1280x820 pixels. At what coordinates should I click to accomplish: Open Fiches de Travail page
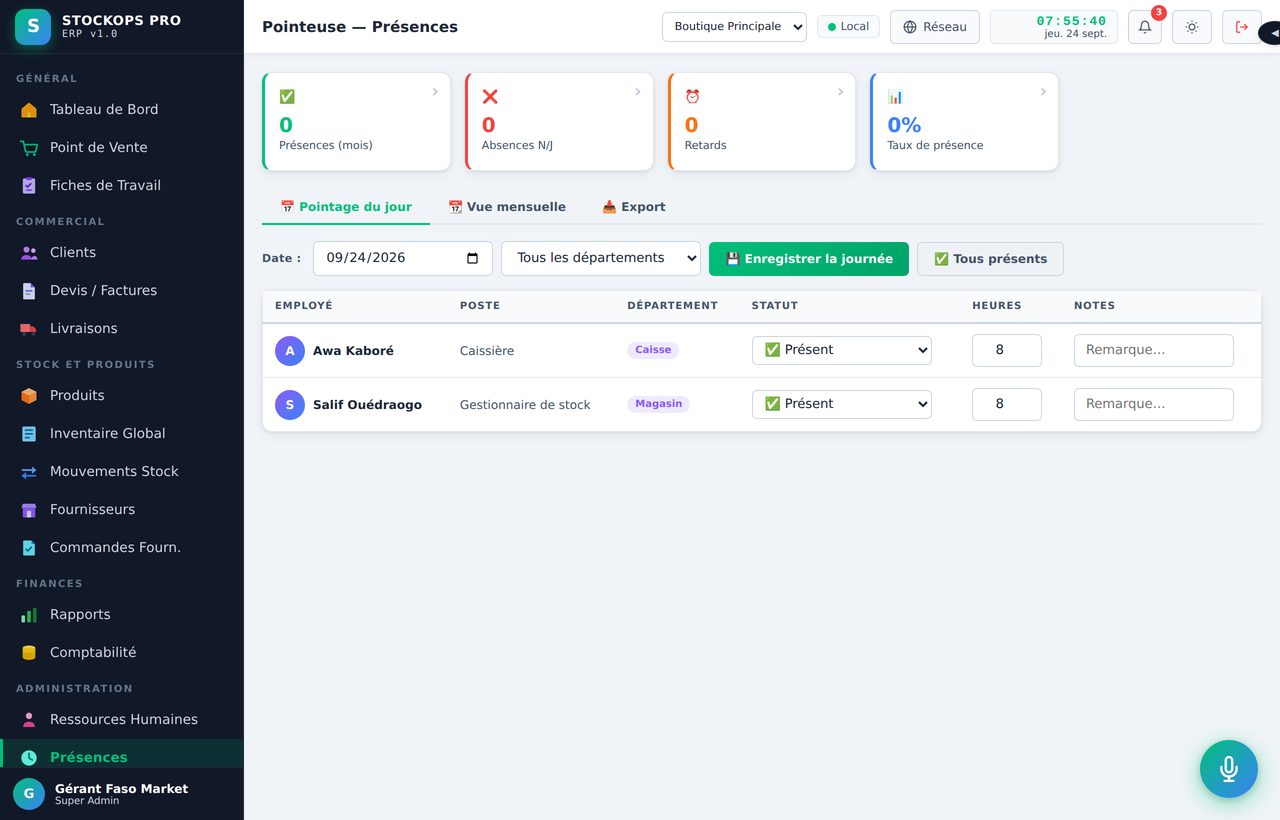coord(122,185)
